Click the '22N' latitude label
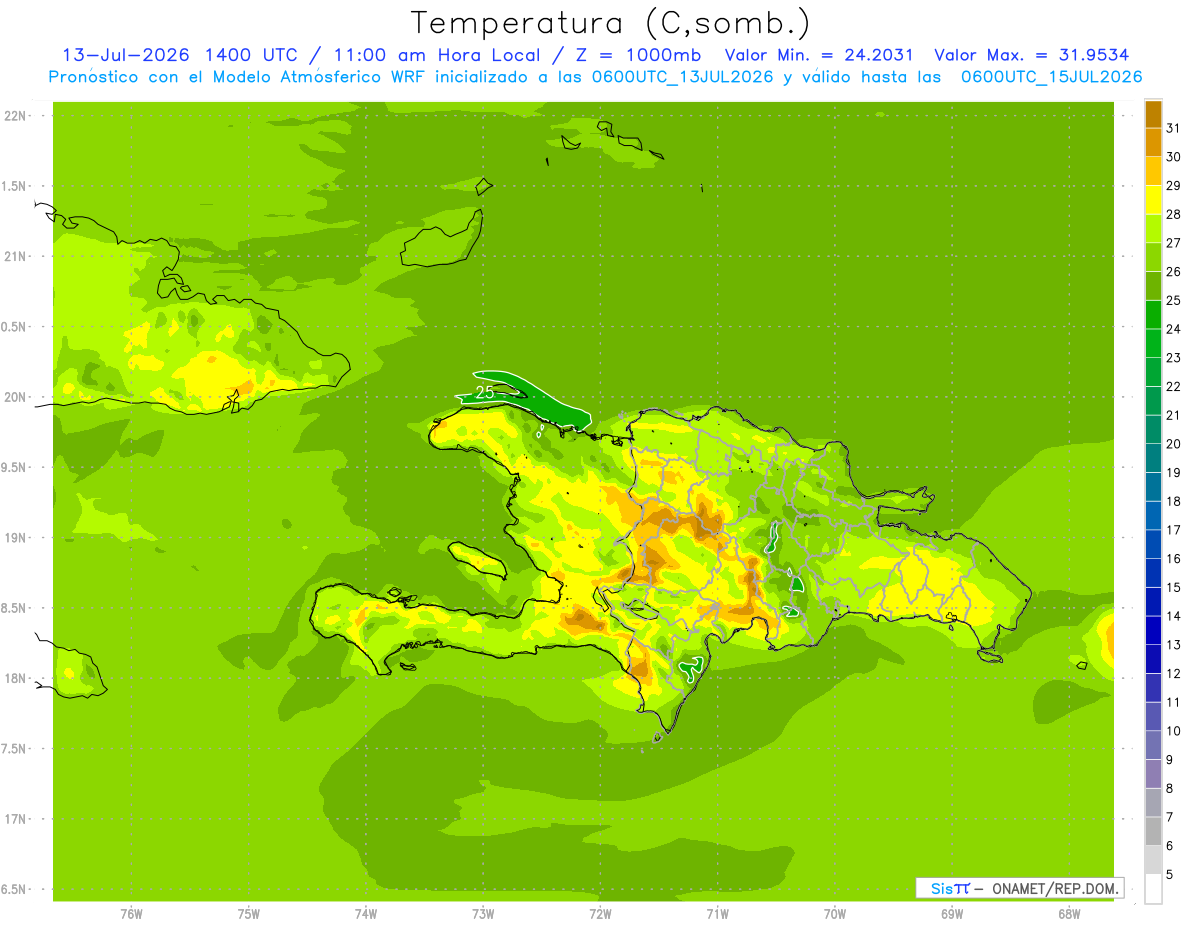This screenshot has height=927, width=1200. coord(14,115)
